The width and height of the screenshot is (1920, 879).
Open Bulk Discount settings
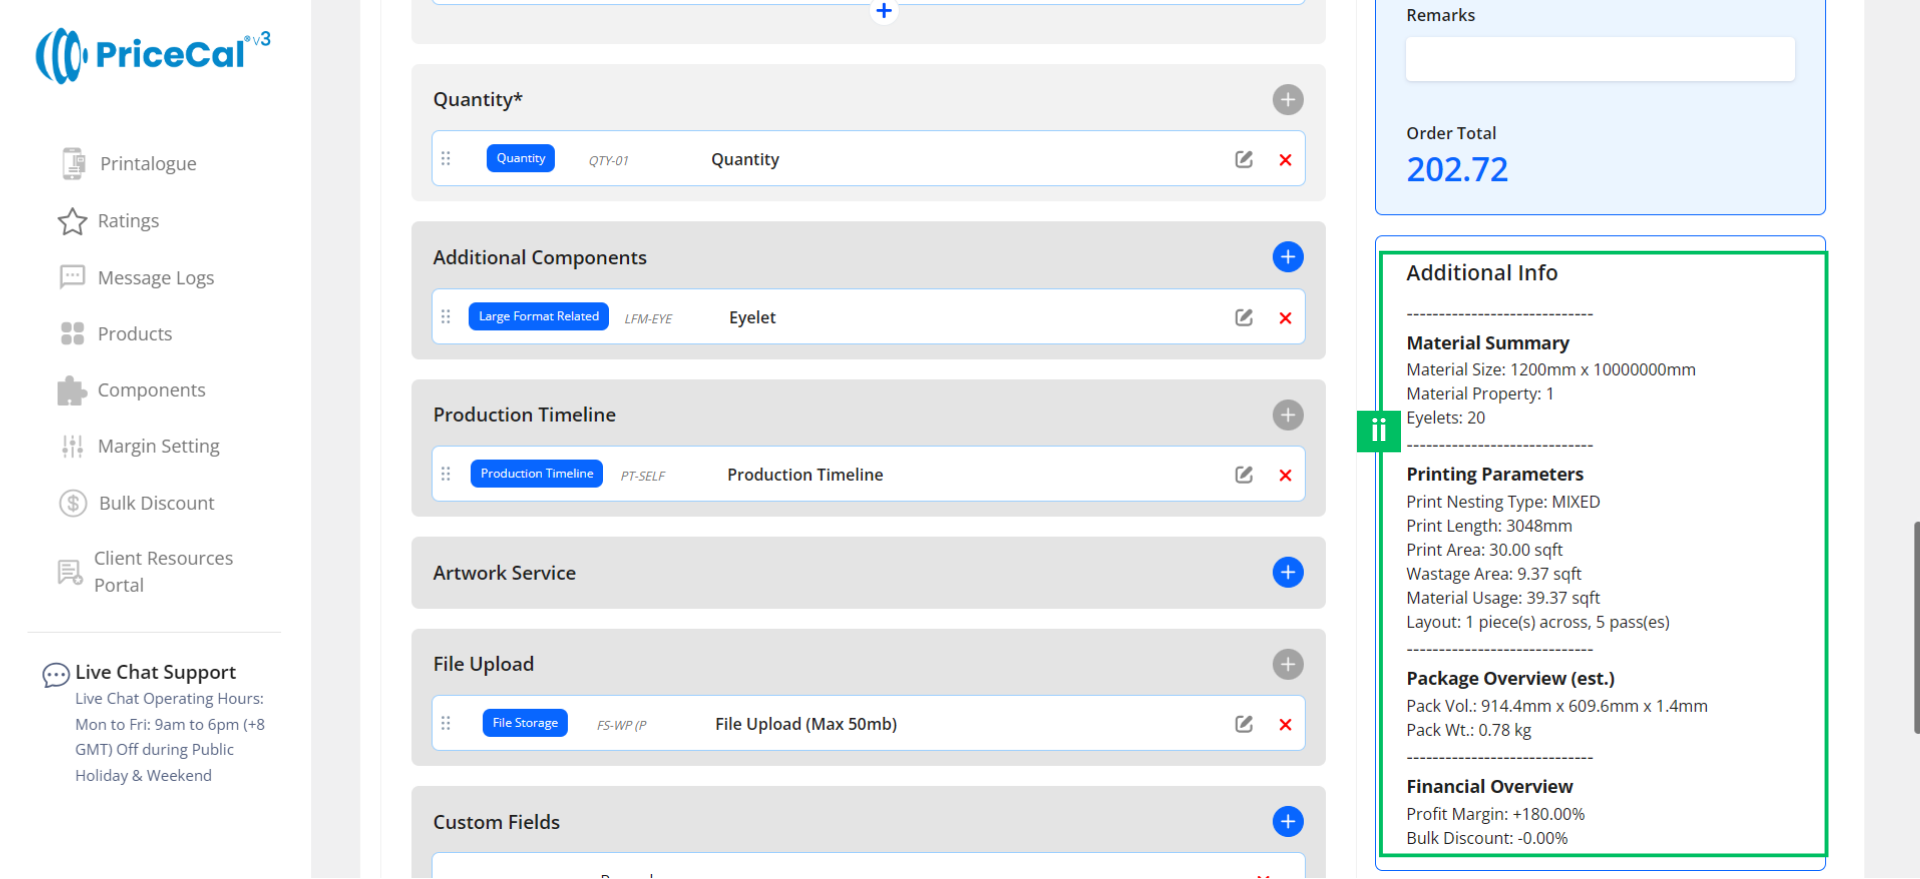pos(156,503)
